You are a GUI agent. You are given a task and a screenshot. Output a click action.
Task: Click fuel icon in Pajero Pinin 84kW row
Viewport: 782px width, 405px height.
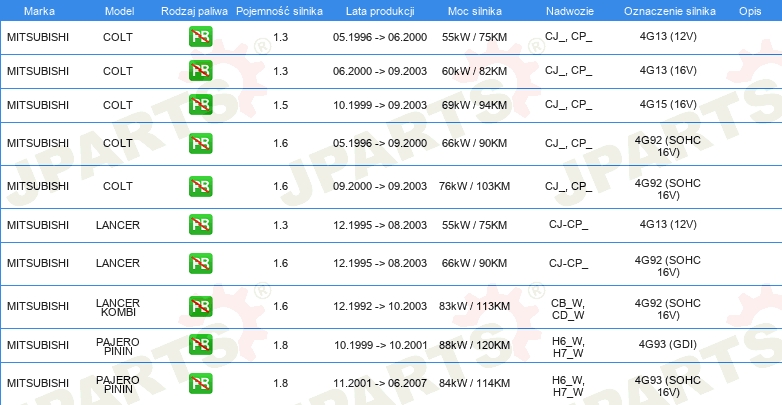click(x=200, y=383)
